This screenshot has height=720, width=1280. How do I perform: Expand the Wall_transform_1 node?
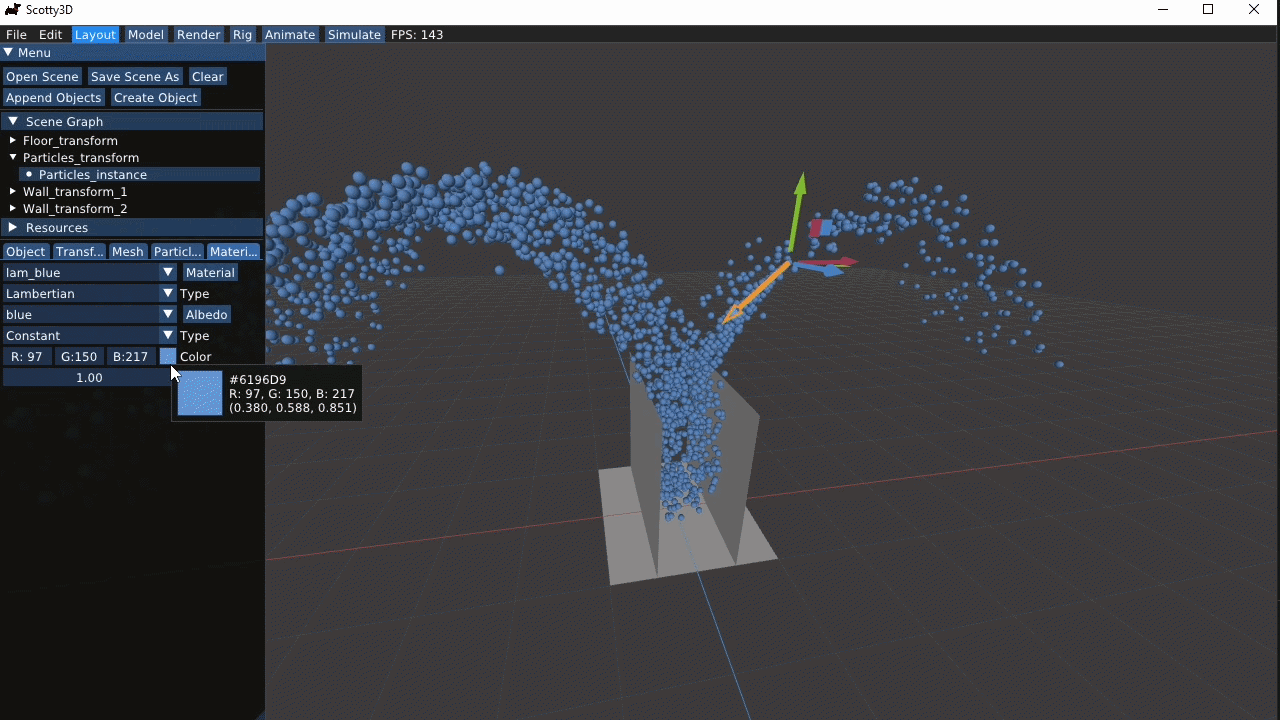[13, 192]
